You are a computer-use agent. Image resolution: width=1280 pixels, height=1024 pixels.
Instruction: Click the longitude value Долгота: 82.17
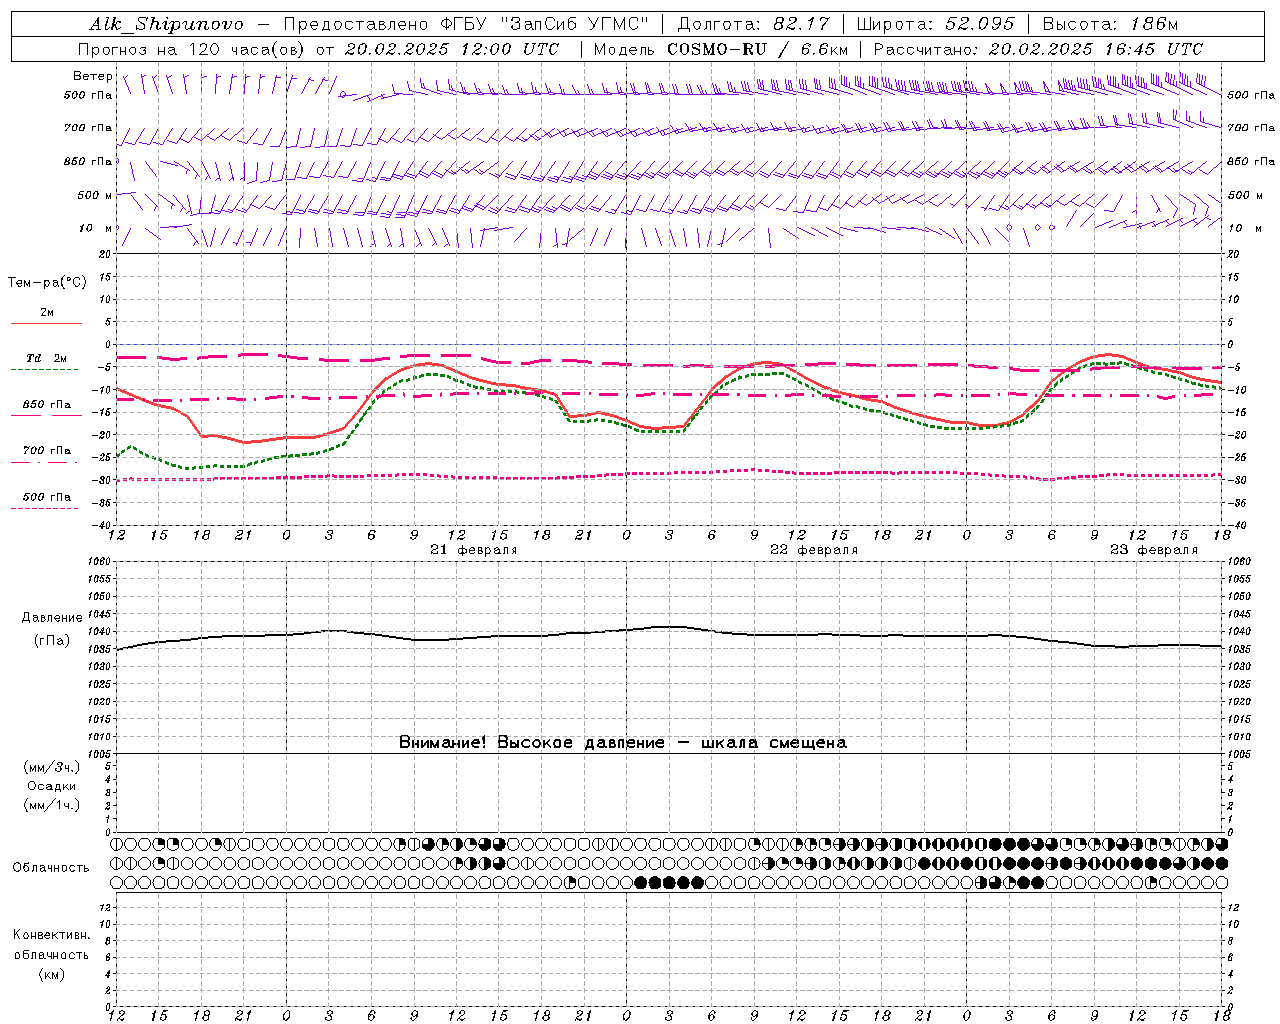point(752,24)
